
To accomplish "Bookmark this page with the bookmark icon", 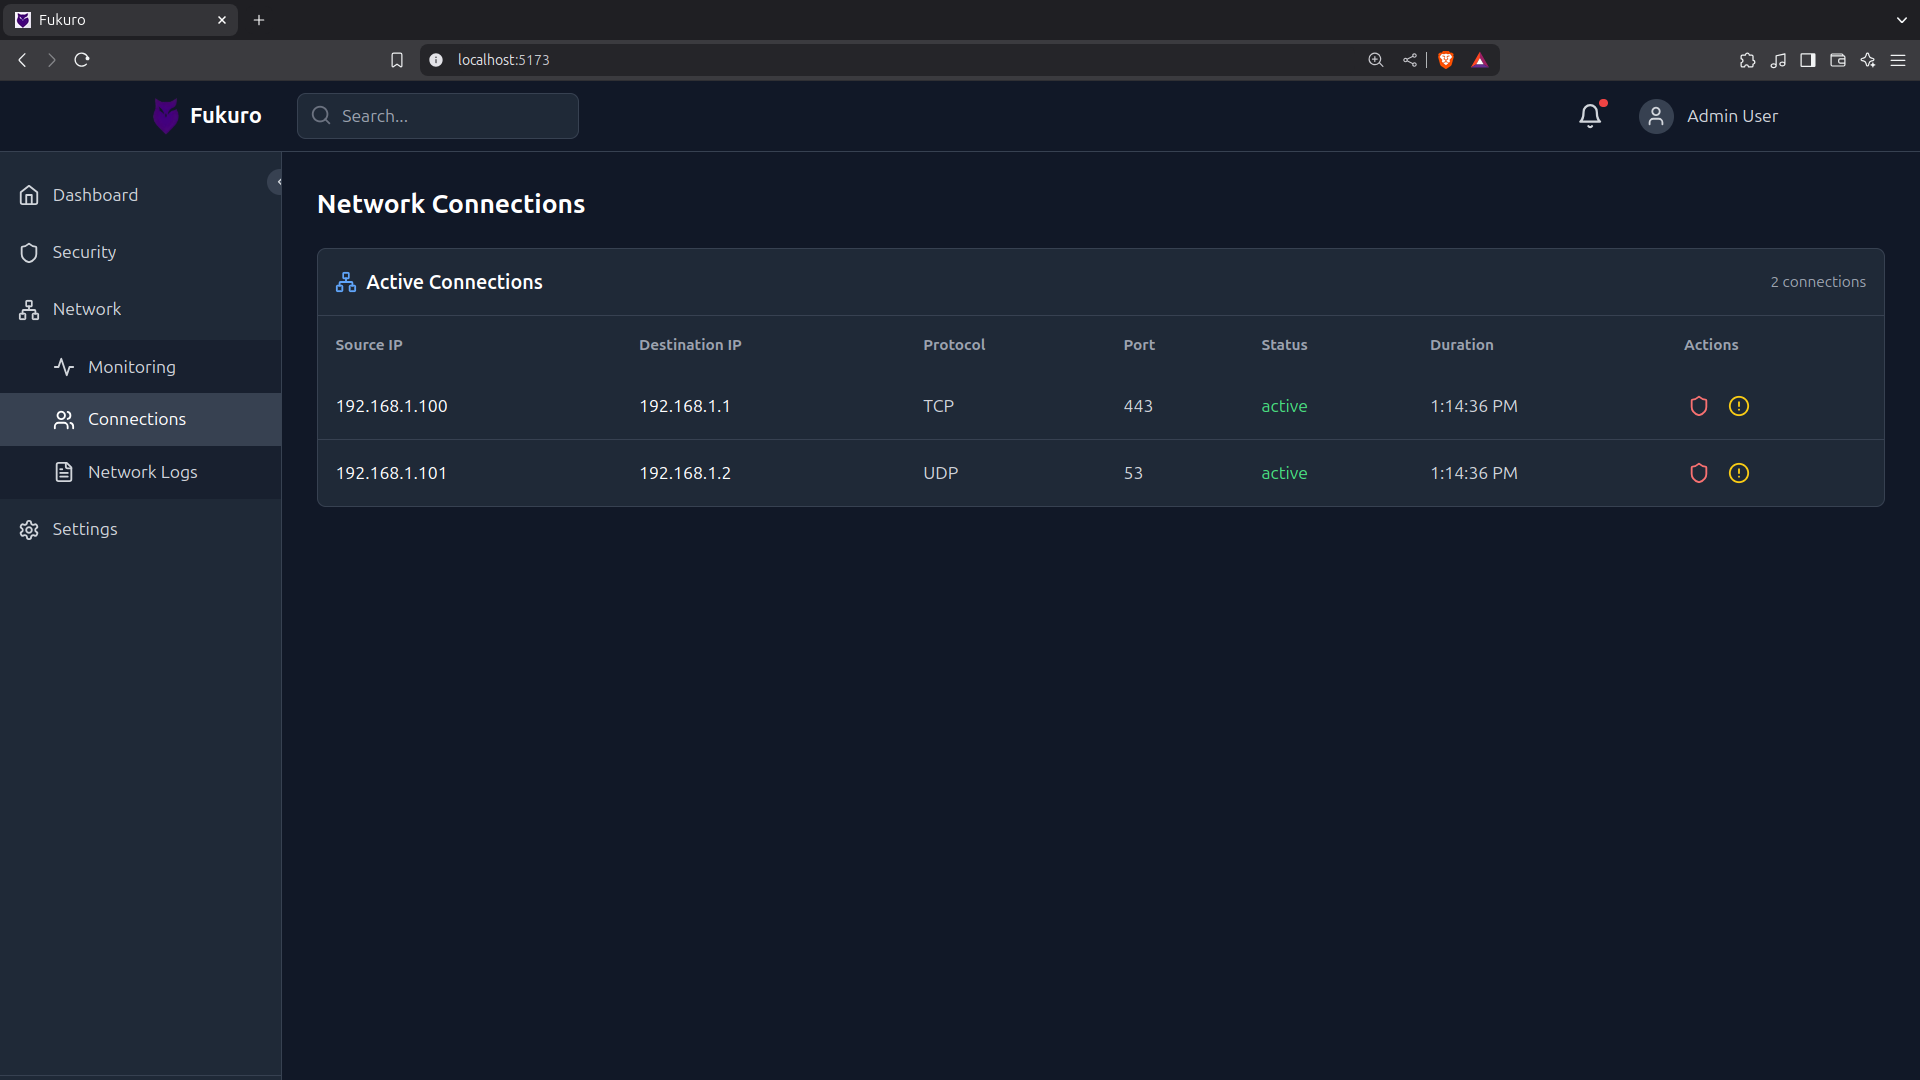I will pos(397,60).
